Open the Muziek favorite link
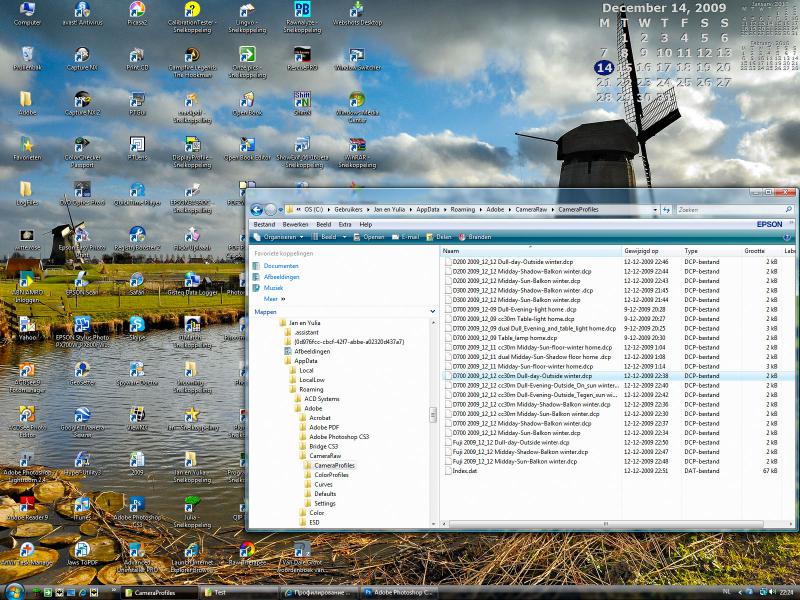 click(273, 288)
